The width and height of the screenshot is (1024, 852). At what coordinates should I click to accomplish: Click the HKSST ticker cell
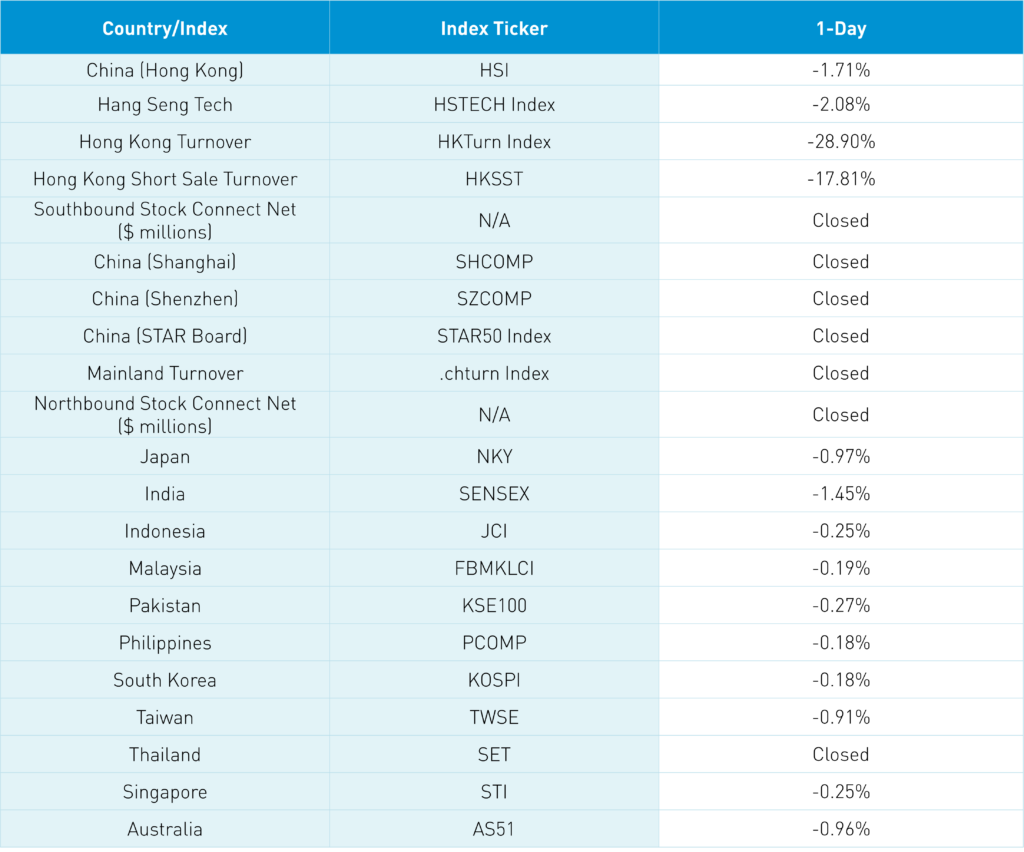tap(494, 179)
